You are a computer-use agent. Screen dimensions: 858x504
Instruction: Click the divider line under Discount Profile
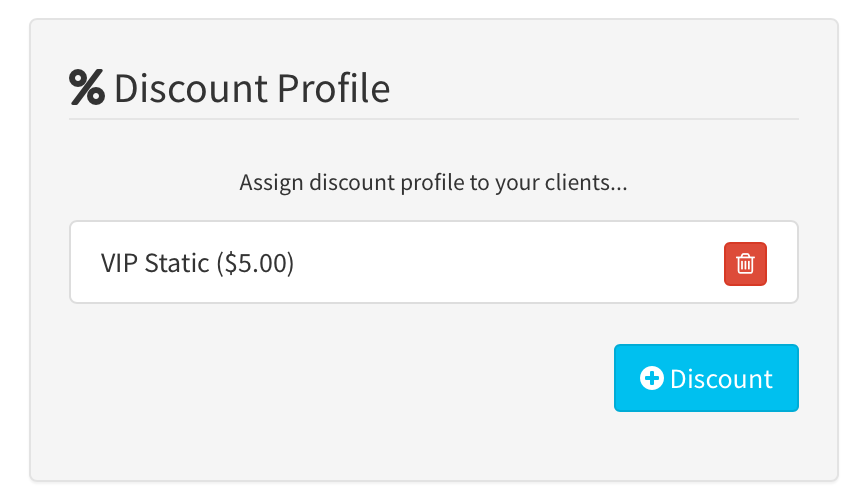[433, 119]
